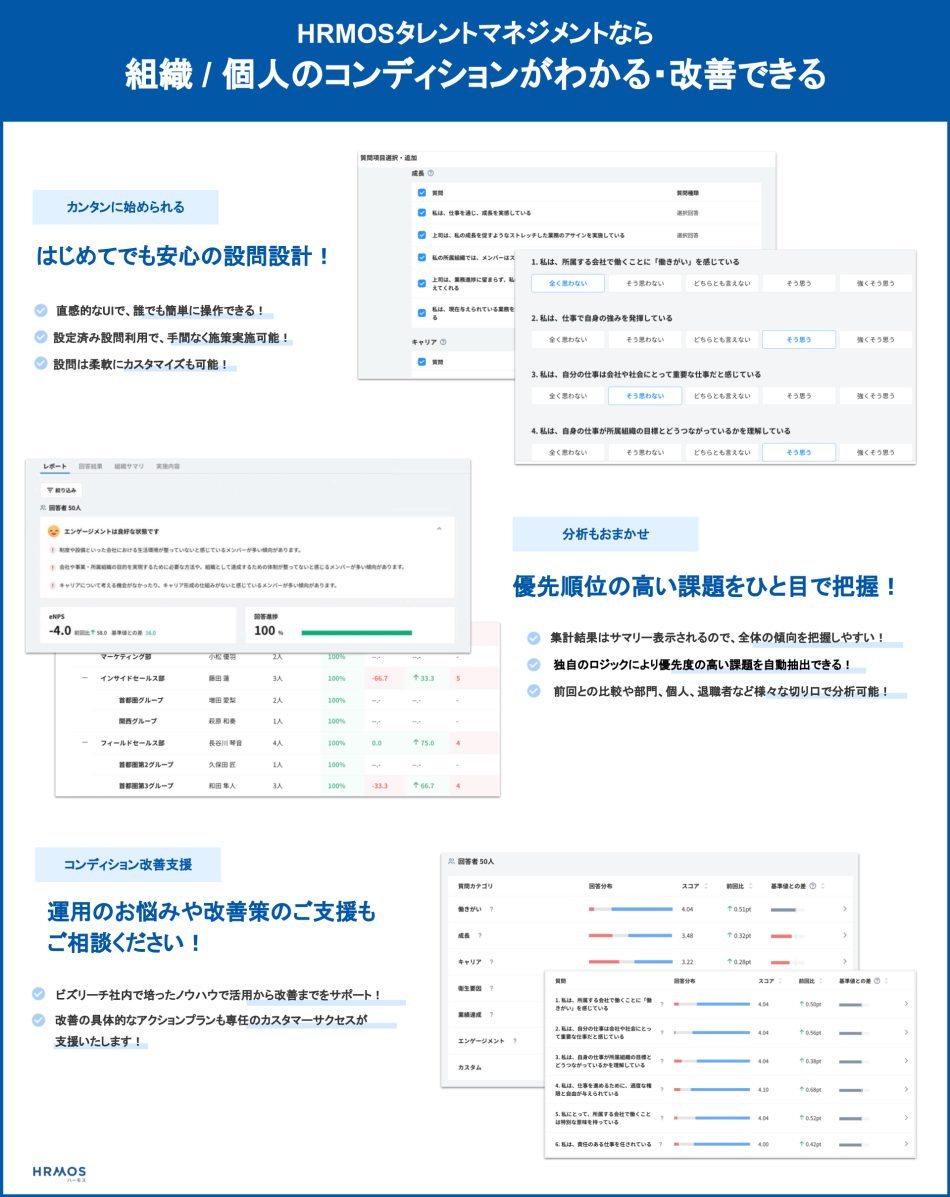Screen dimensions: 950x1197
Task: Switch to the 回答結果 tab
Action: click(91, 466)
